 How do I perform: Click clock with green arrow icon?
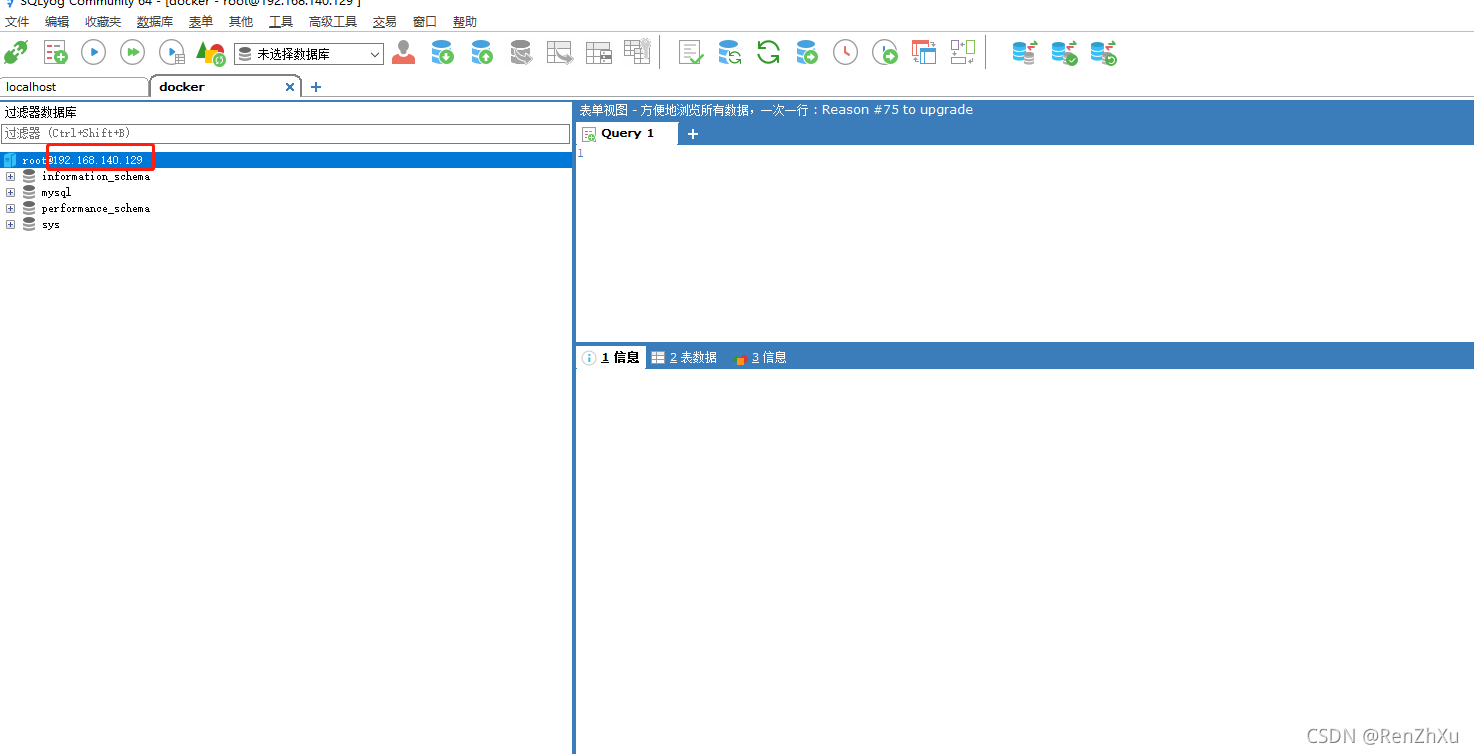tap(885, 52)
